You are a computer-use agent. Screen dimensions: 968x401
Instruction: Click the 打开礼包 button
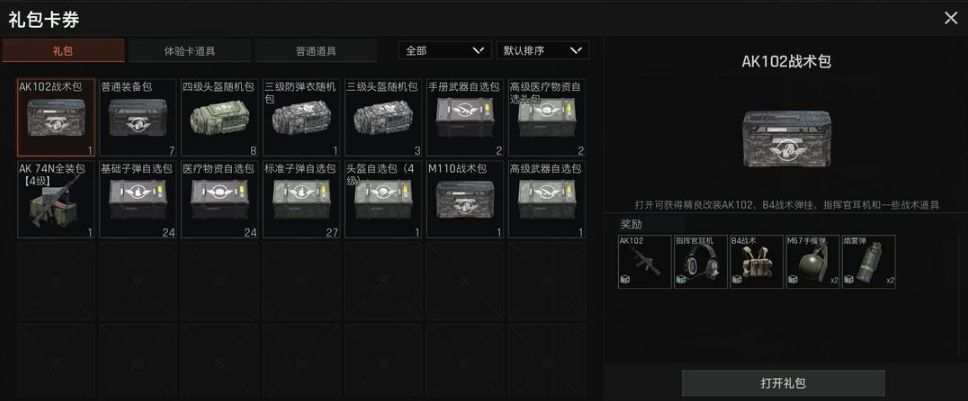[x=783, y=383]
